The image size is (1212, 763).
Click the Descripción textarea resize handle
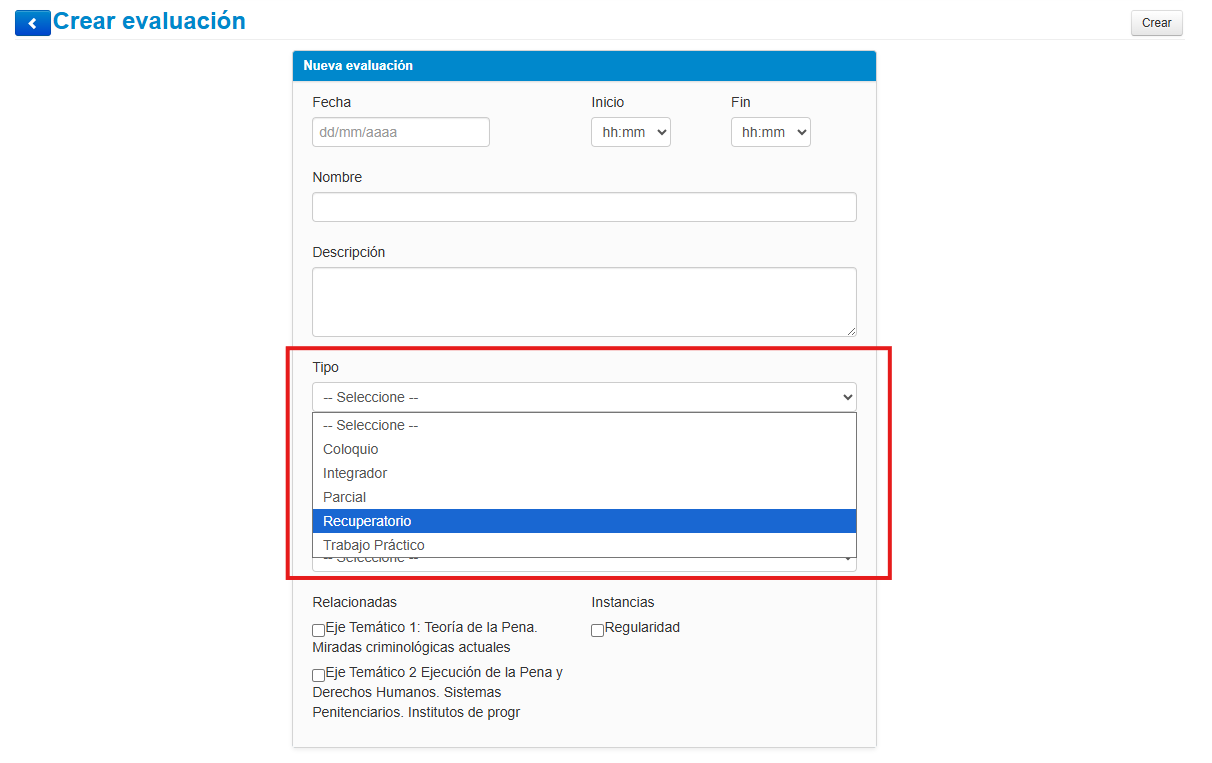[x=851, y=331]
